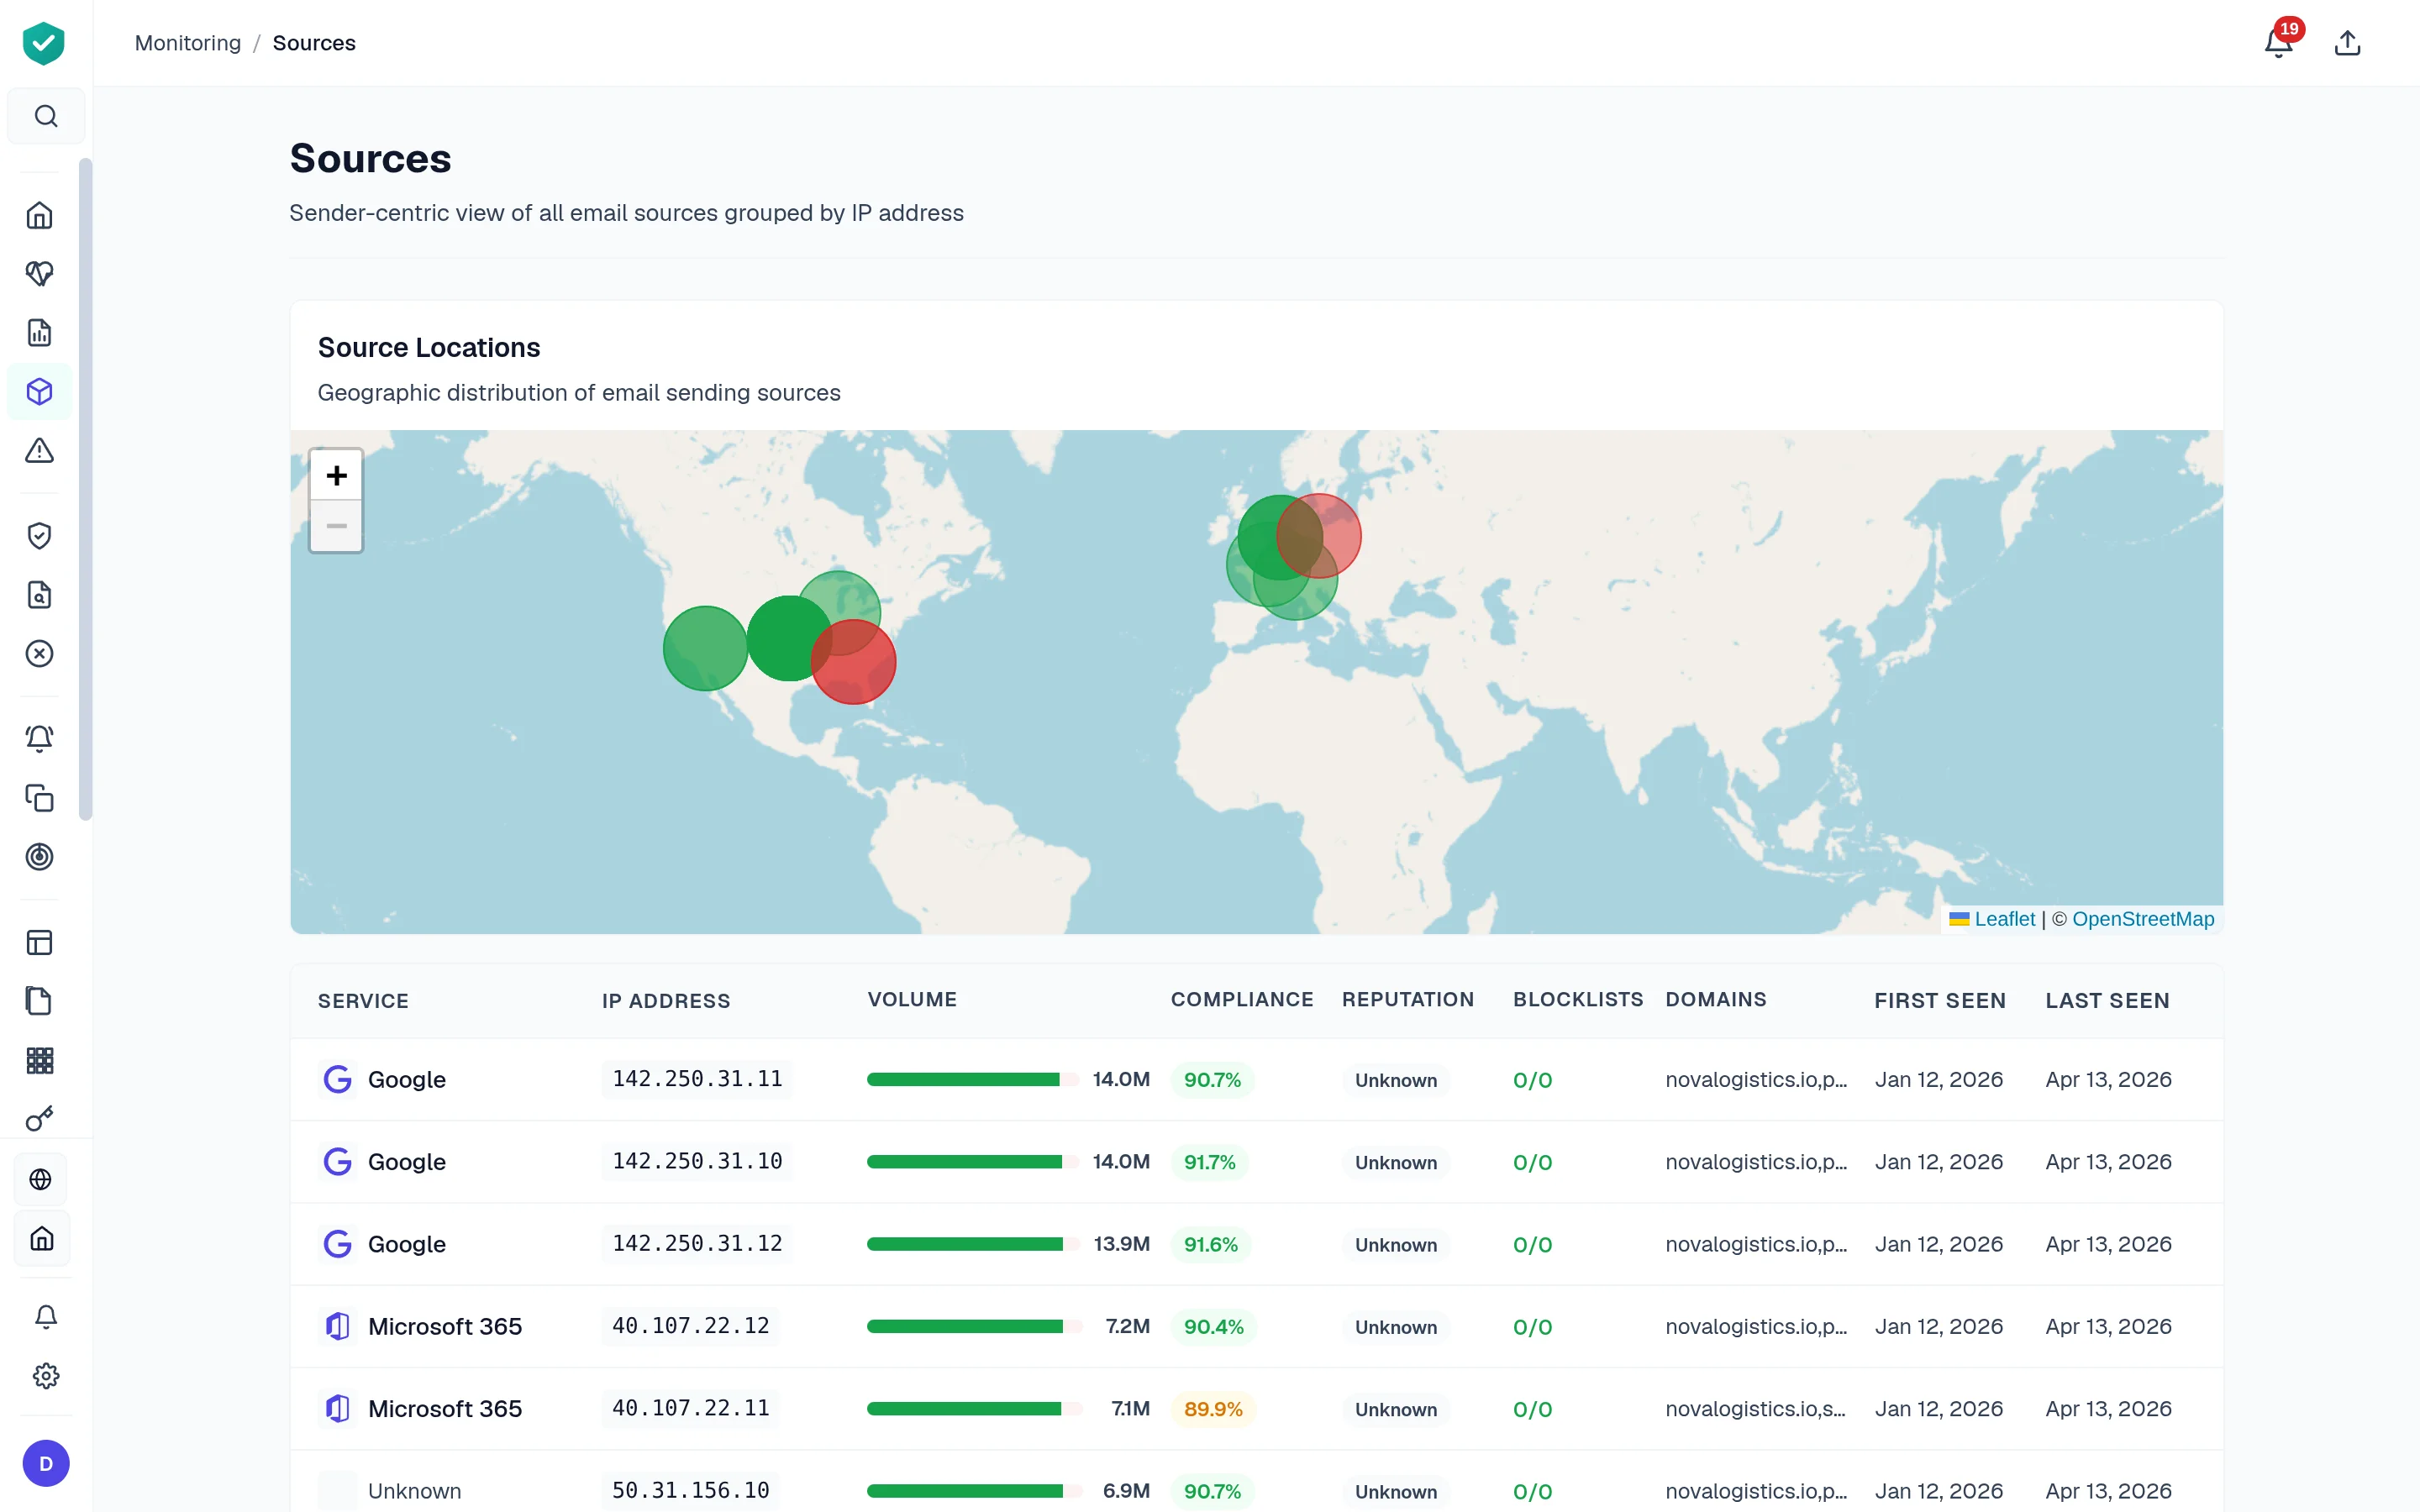This screenshot has height=1512, width=2420.
Task: Open the reports chart icon in sidebar
Action: (x=40, y=332)
